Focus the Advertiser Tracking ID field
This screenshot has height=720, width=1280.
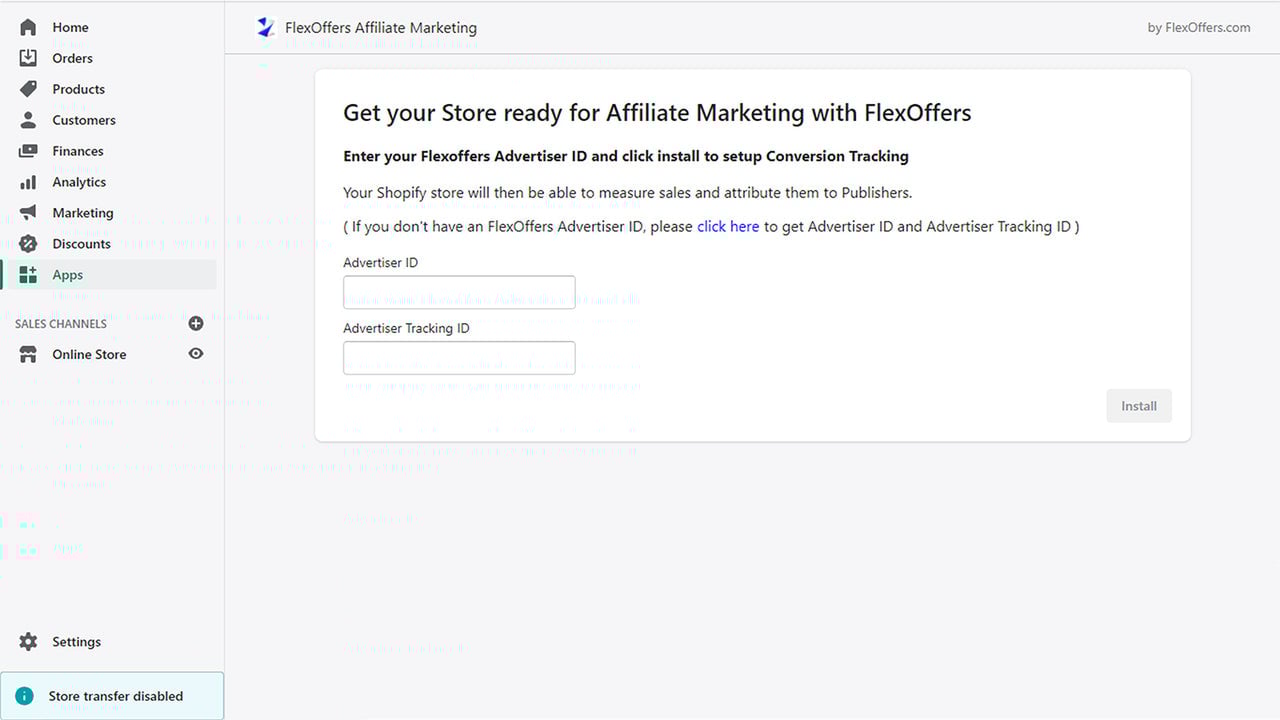[459, 358]
